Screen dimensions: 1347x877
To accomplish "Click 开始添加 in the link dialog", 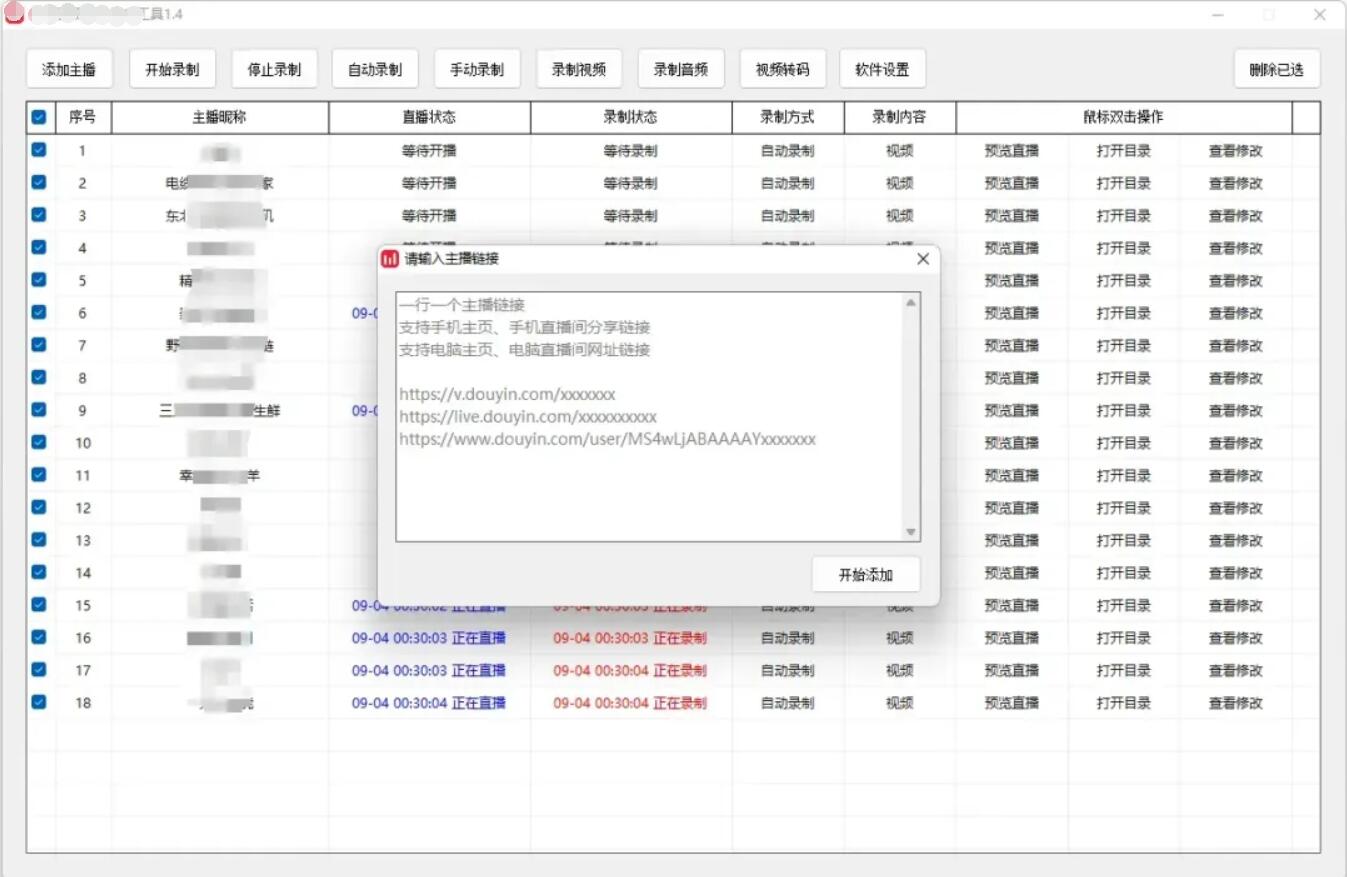I will pos(866,573).
